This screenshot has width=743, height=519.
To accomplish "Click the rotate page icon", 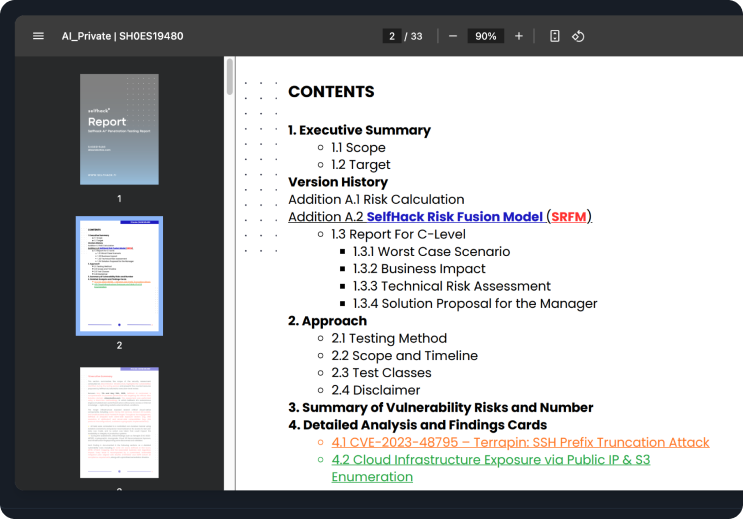I will (x=578, y=36).
